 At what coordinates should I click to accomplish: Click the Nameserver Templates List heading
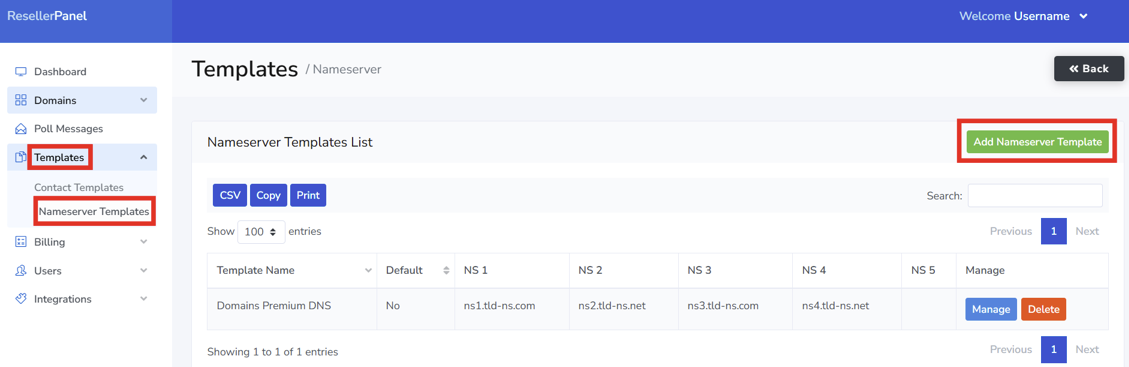289,142
